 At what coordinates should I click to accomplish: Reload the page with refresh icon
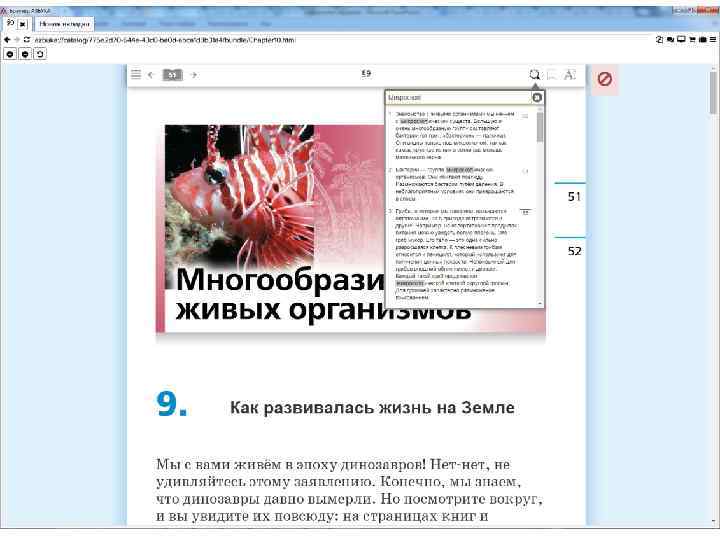27,40
